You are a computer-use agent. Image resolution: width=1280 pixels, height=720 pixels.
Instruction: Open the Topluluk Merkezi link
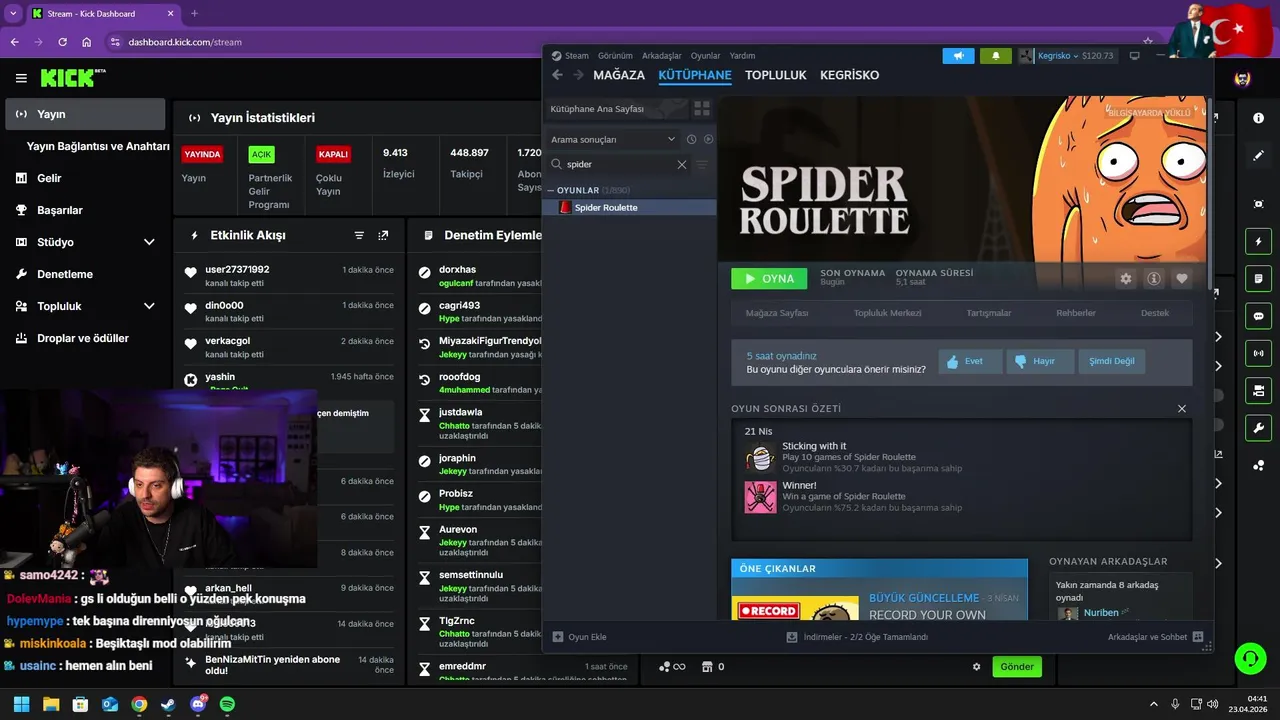[x=887, y=313]
